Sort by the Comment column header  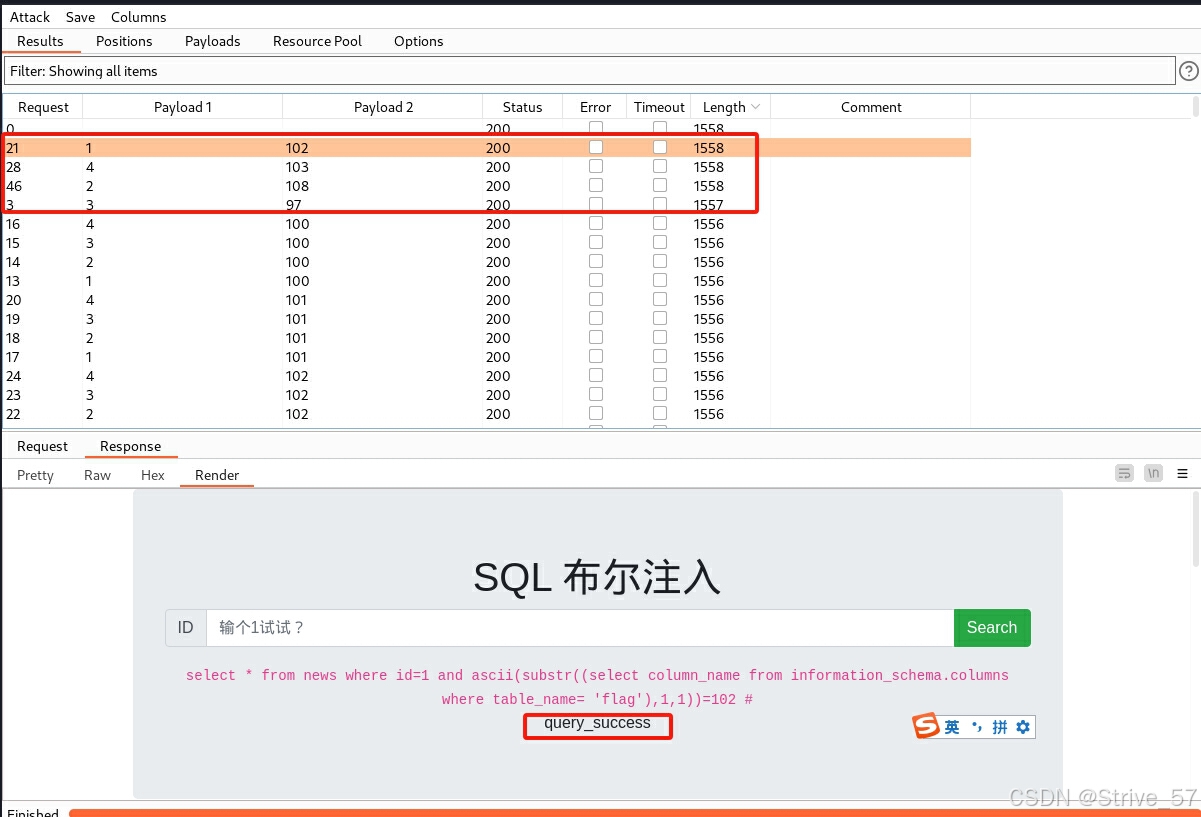point(871,107)
